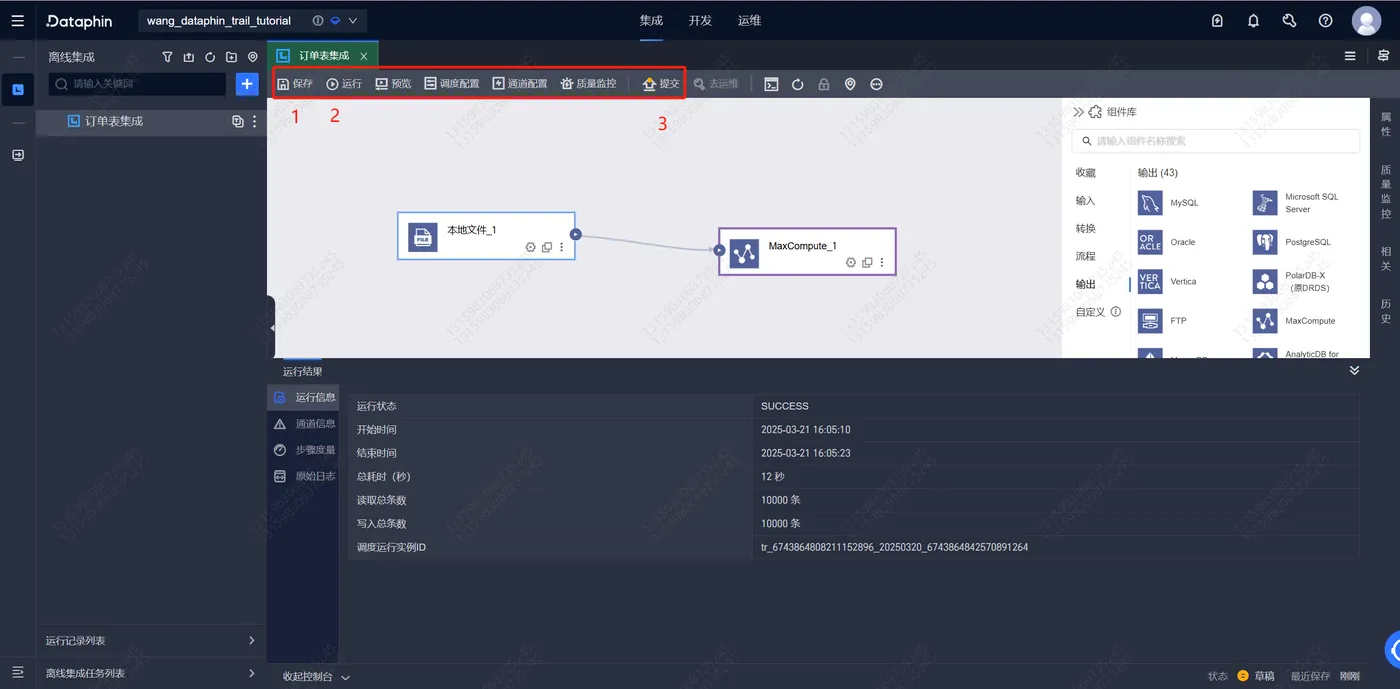The width and height of the screenshot is (1400, 689).
Task: Select 流程 category in component library
Action: [1086, 257]
